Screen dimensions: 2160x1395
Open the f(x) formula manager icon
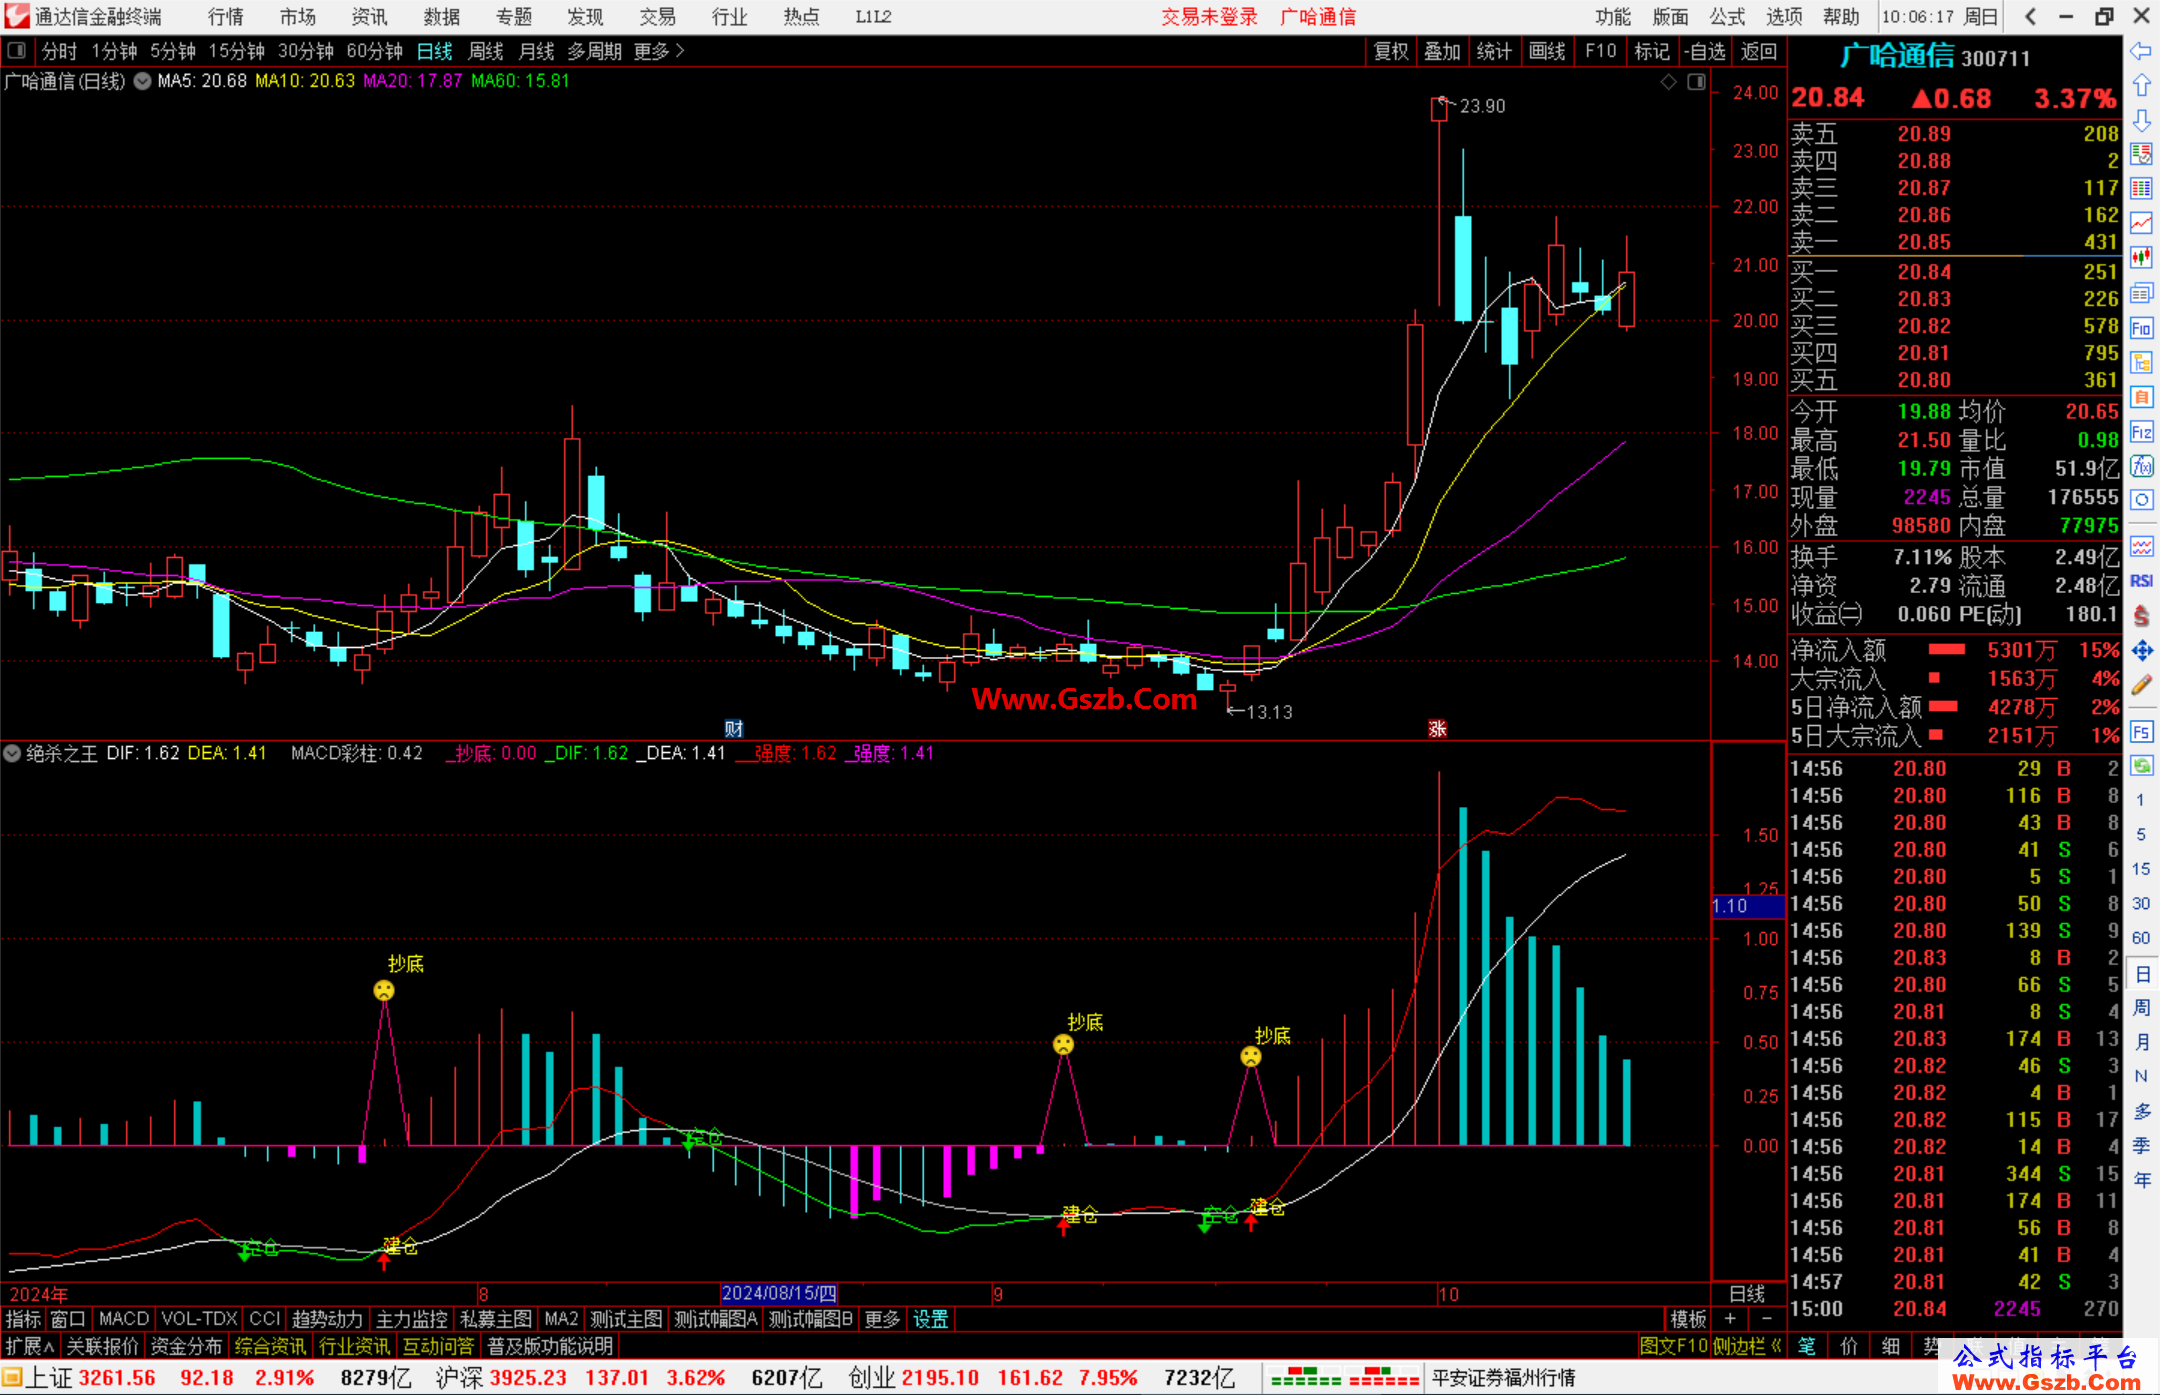(x=2141, y=466)
